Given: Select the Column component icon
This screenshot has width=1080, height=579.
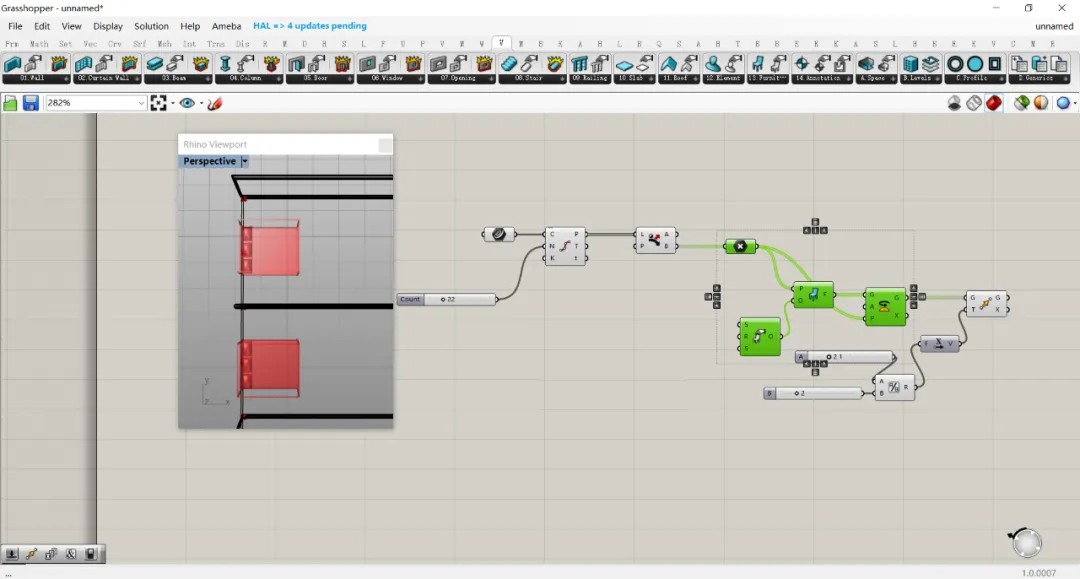Looking at the screenshot, I should coord(225,65).
